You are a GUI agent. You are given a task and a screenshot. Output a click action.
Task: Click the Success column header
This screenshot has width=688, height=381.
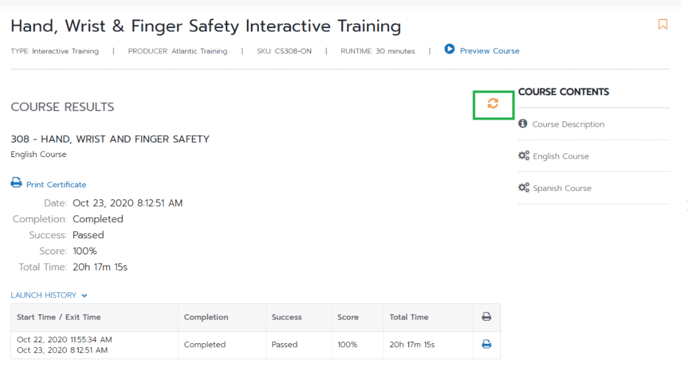click(x=287, y=317)
